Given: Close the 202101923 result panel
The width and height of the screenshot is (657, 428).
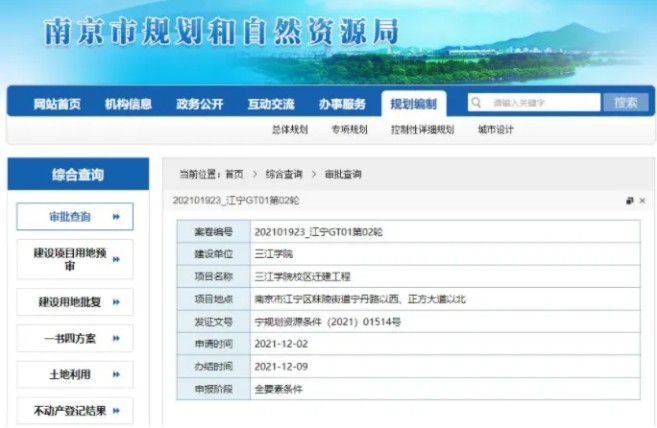Looking at the screenshot, I should click(642, 201).
